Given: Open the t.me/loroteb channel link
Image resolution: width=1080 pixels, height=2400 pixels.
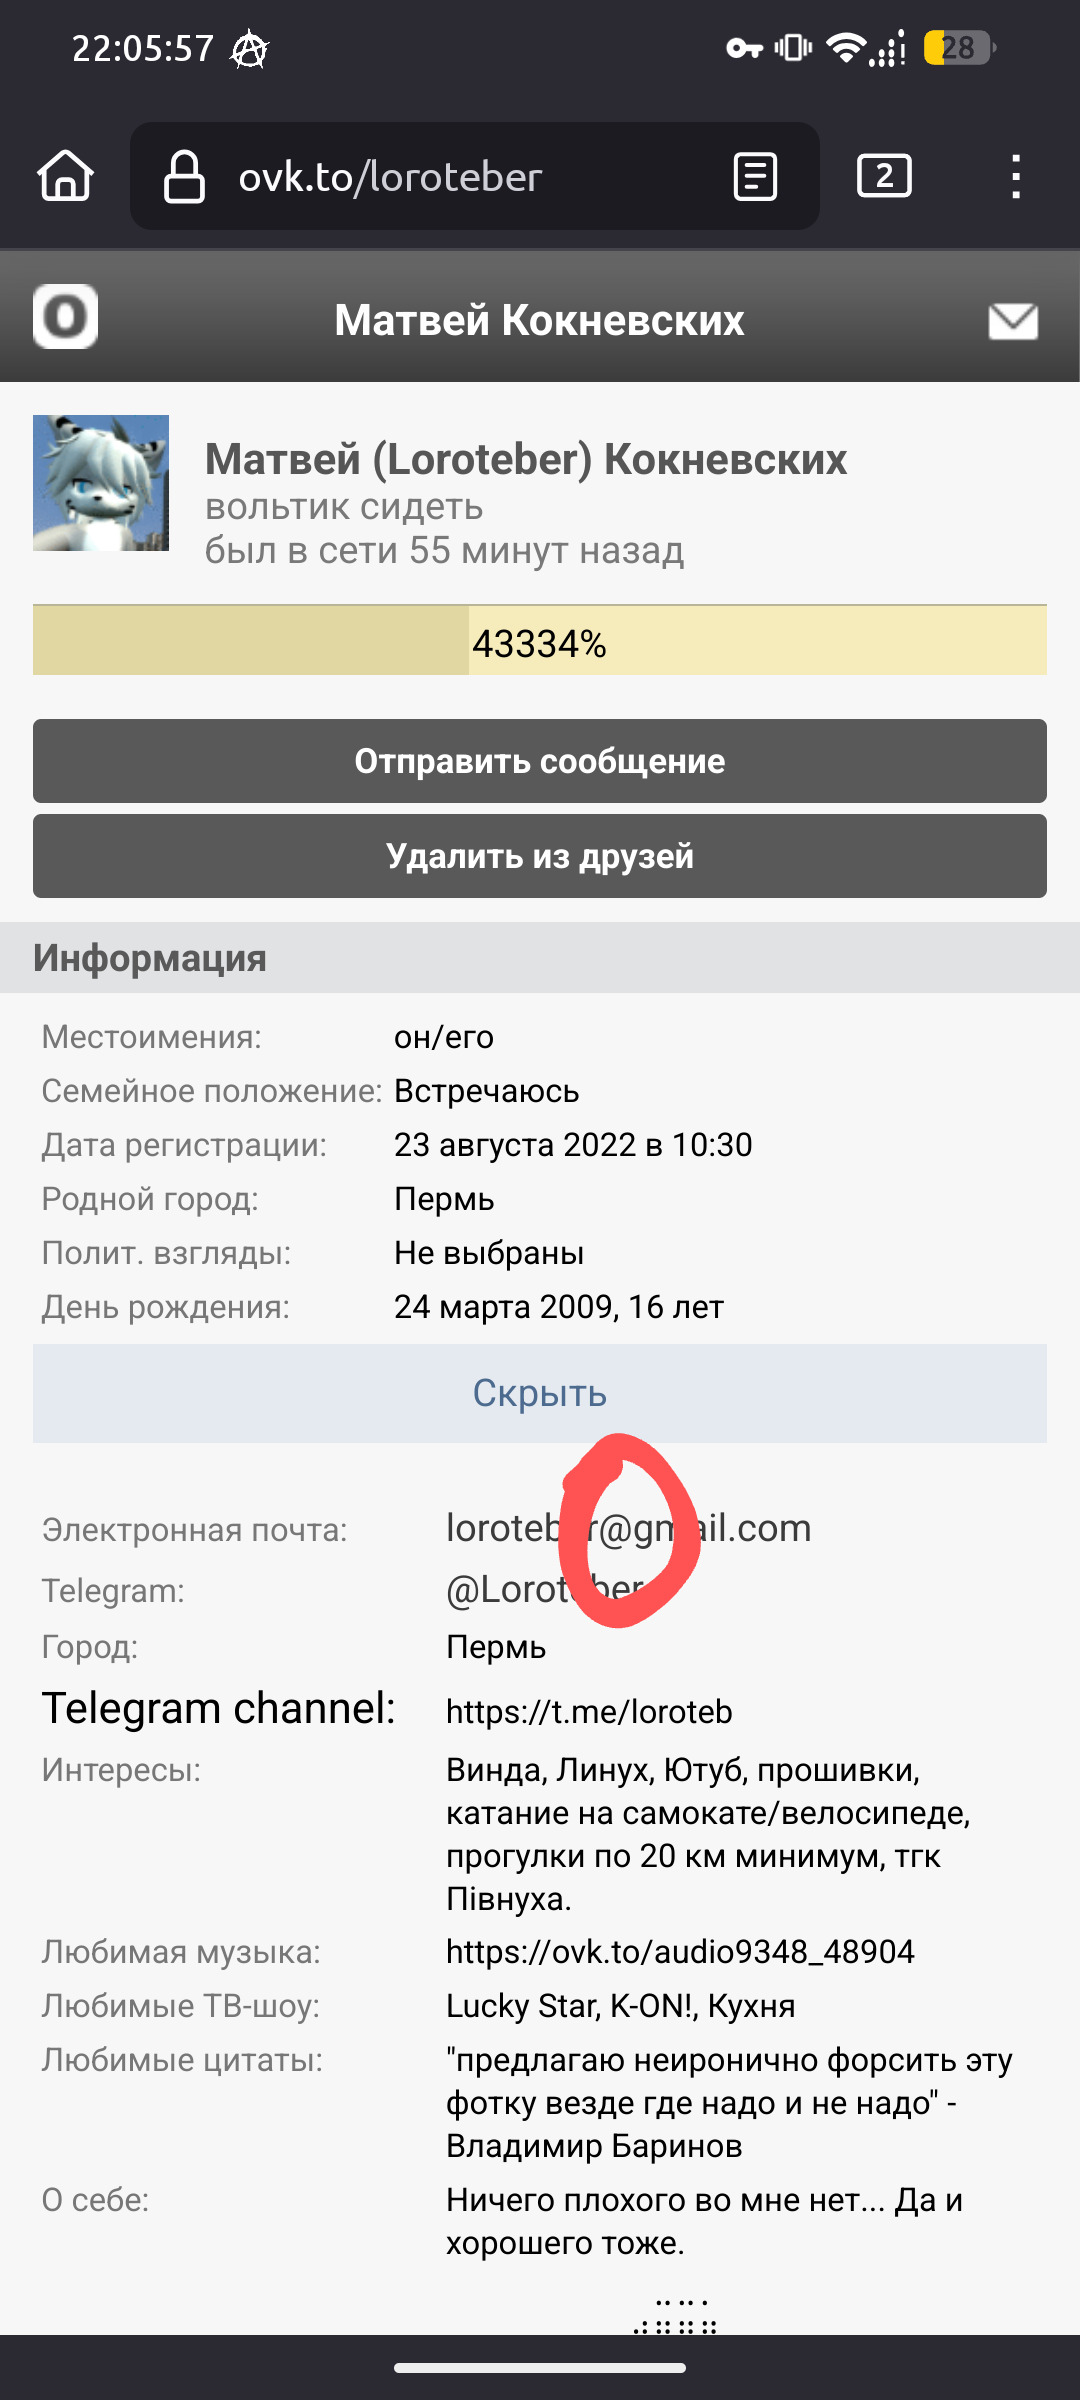Looking at the screenshot, I should 589,1712.
